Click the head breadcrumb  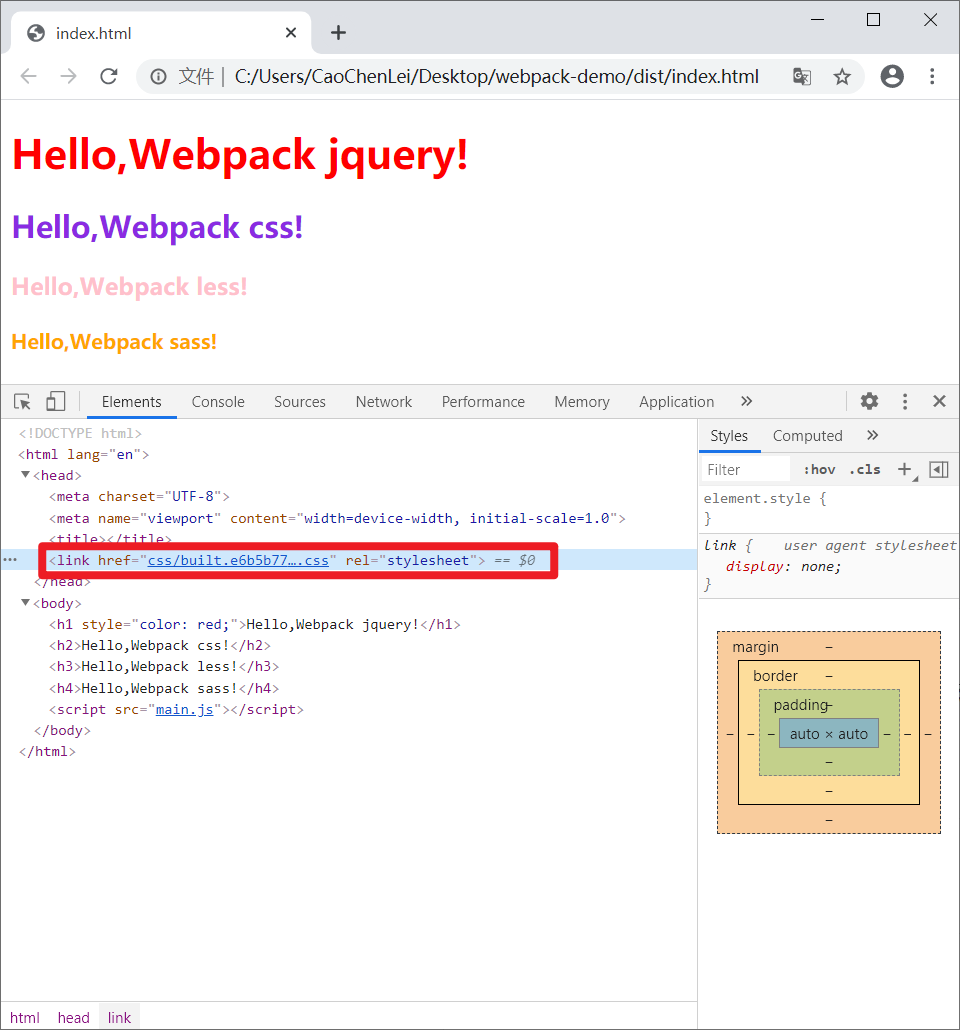[74, 1018]
